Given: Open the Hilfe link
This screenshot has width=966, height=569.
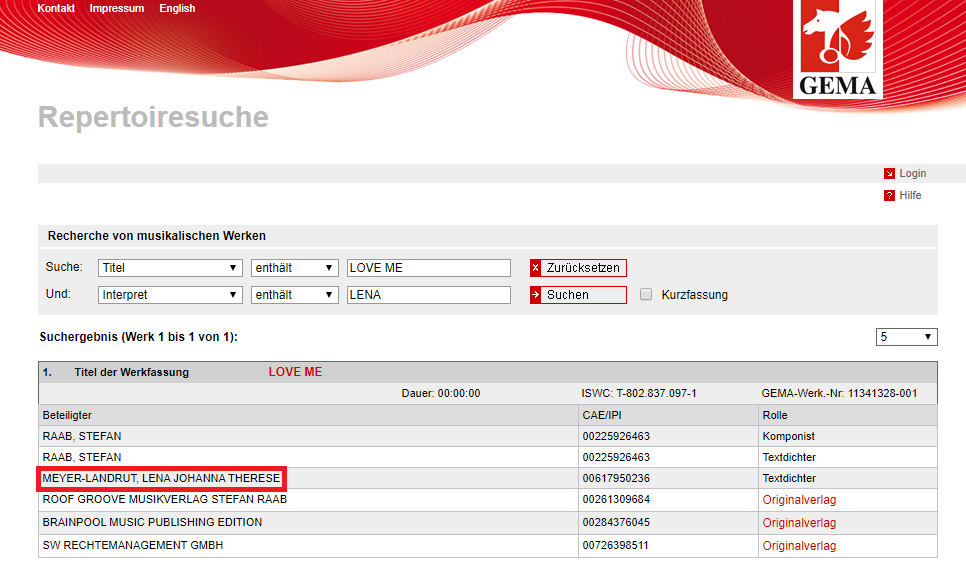Looking at the screenshot, I should coord(910,195).
